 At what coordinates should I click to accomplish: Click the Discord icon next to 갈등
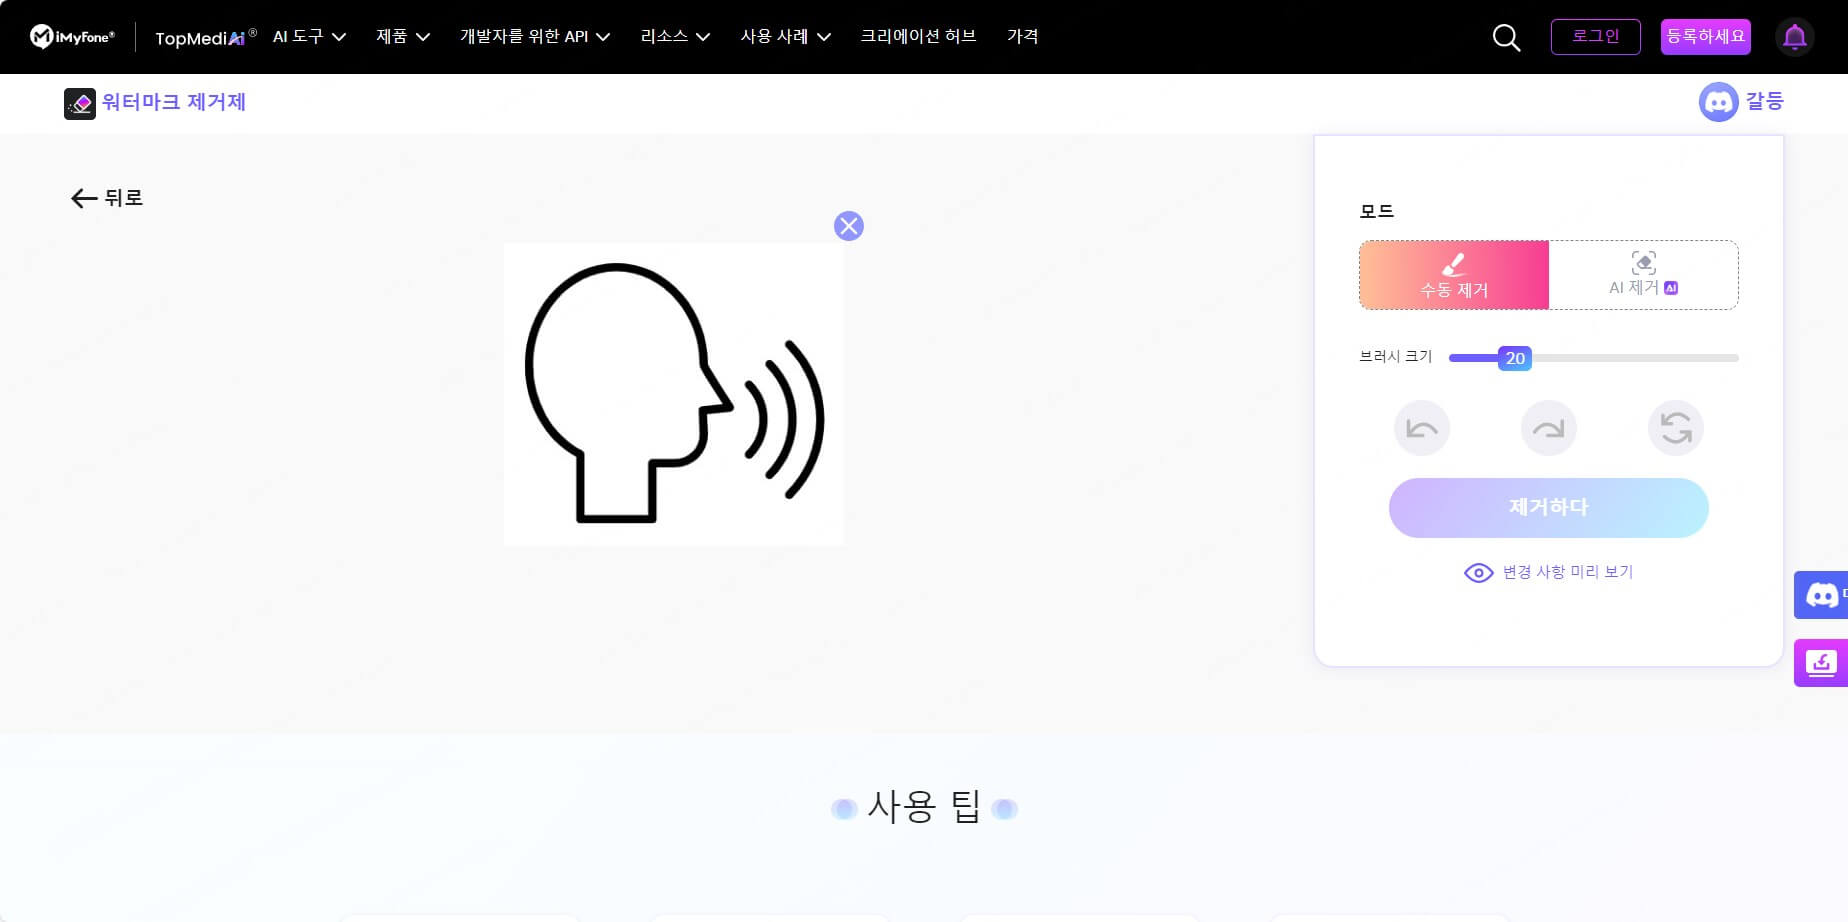tap(1718, 102)
